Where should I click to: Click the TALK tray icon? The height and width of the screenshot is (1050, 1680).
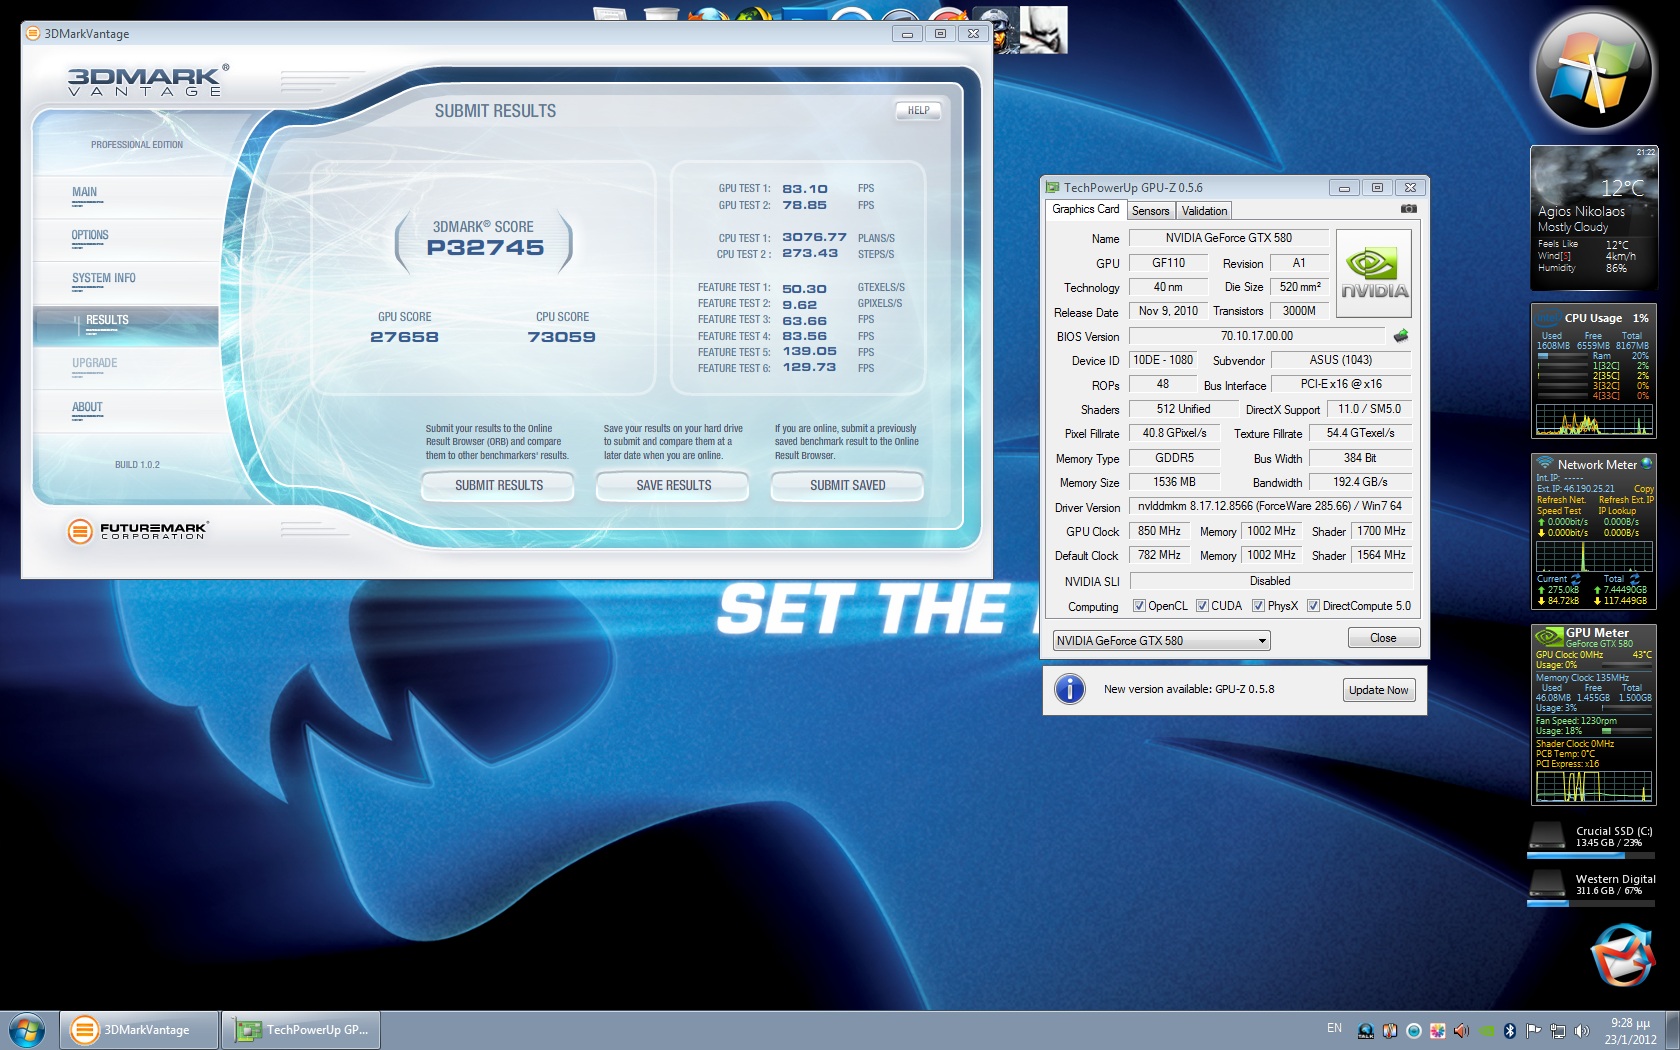[1365, 1030]
